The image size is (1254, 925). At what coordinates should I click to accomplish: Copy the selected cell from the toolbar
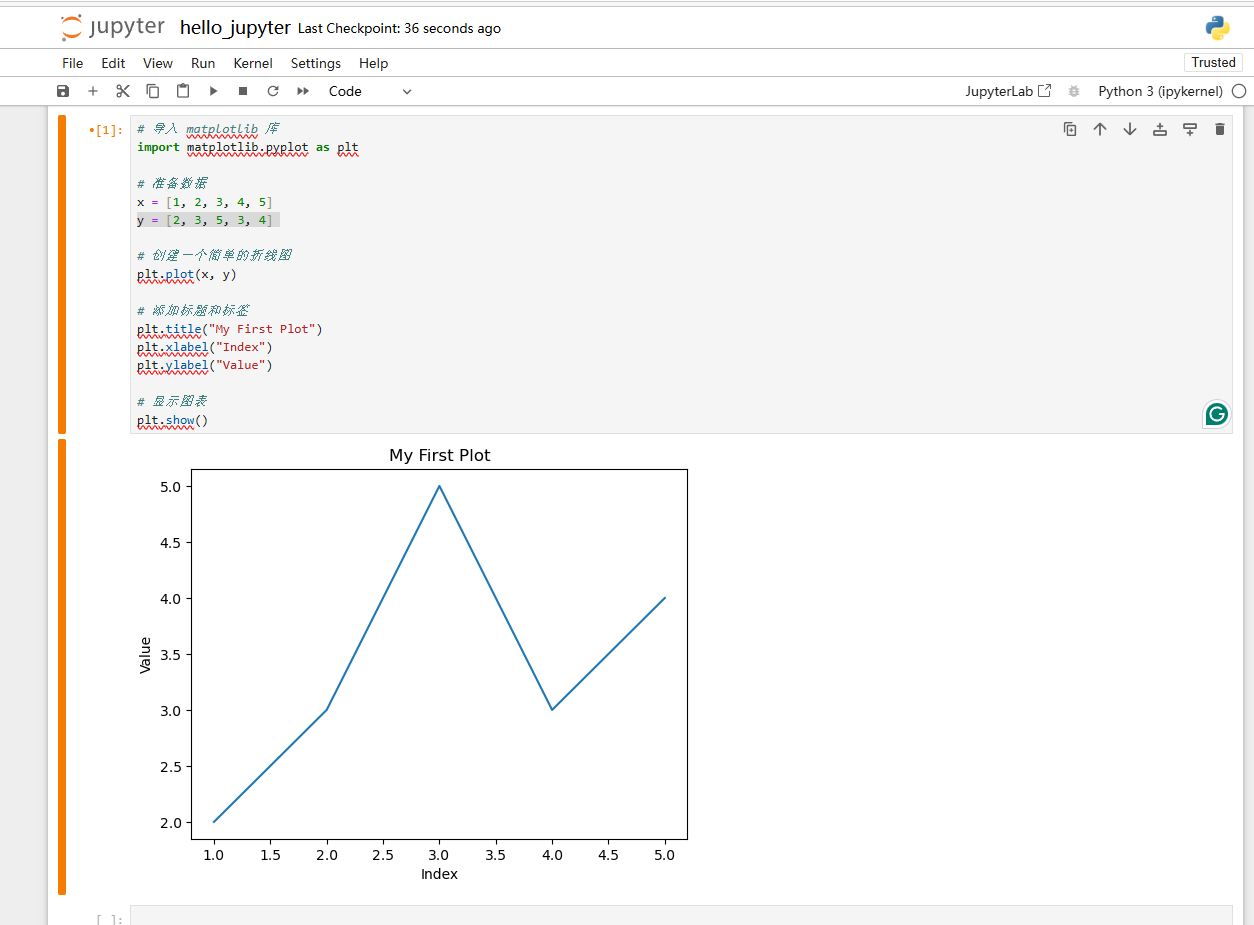tap(153, 91)
